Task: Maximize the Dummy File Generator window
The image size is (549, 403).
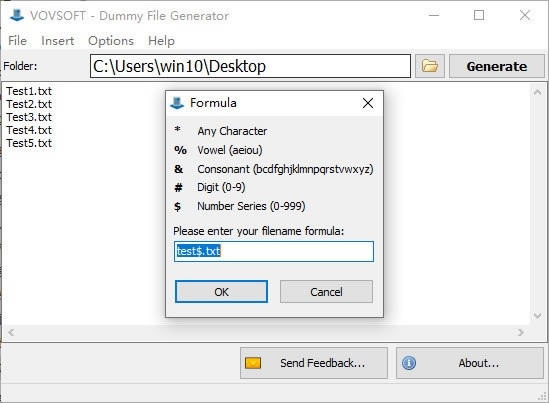Action: point(479,15)
